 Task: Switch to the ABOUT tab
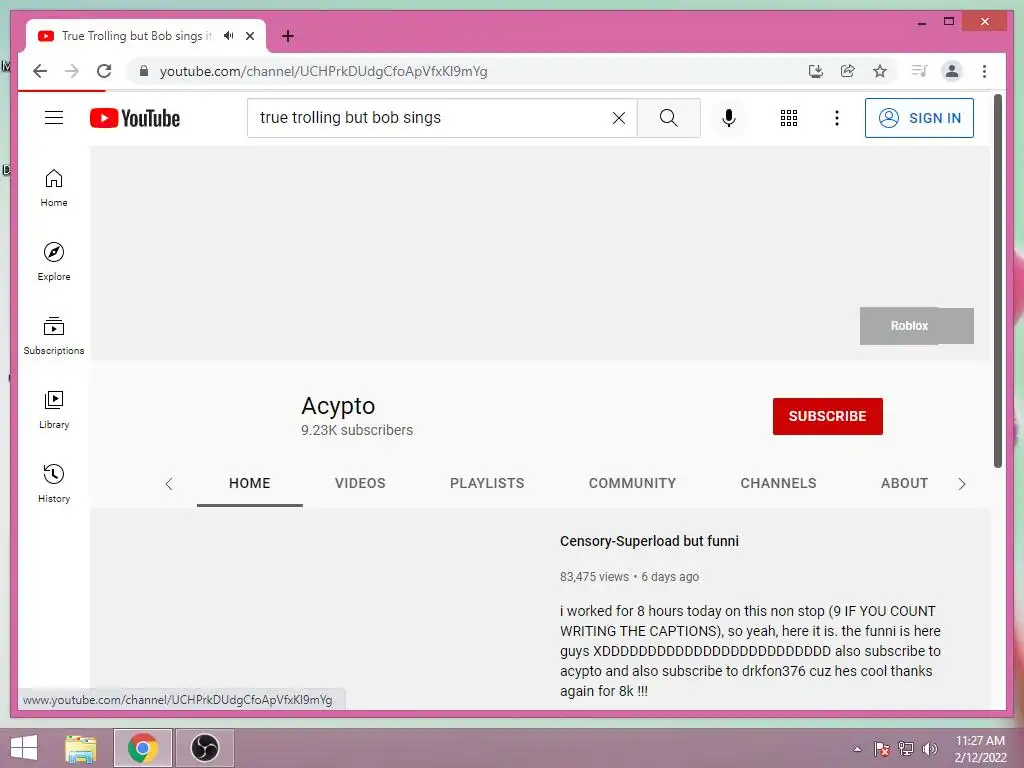click(904, 483)
